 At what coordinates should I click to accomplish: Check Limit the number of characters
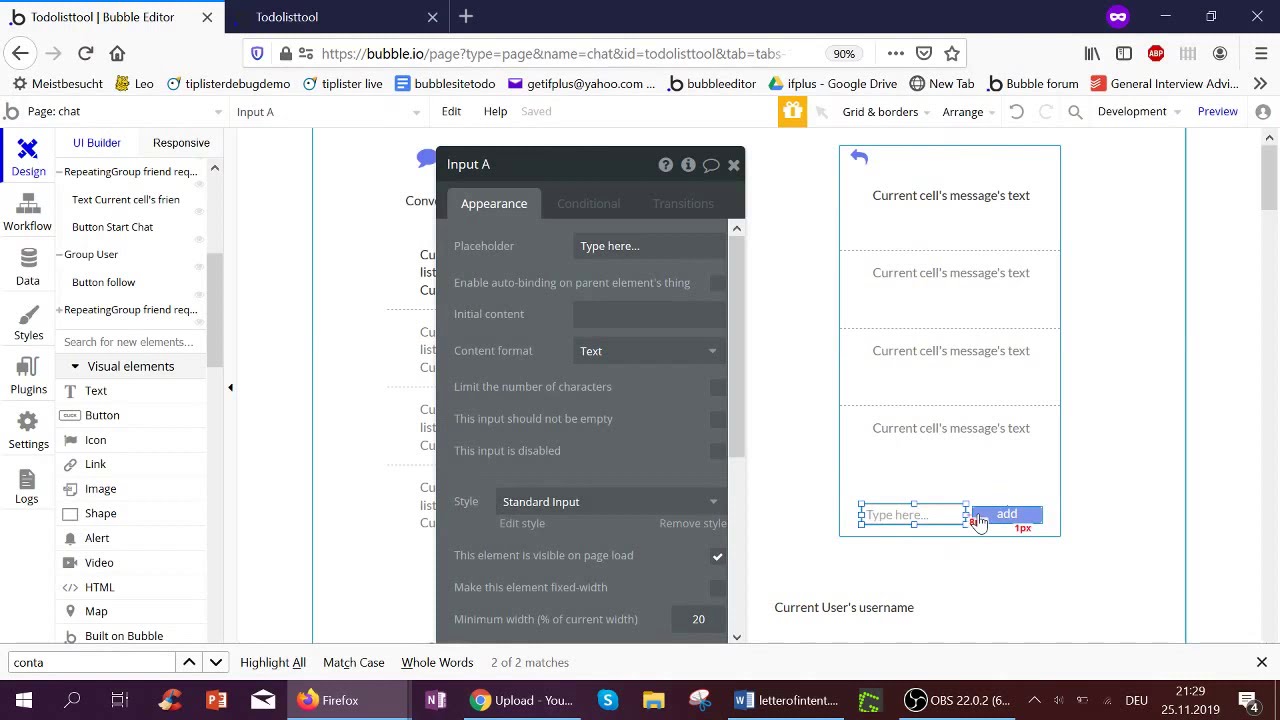[x=717, y=387]
